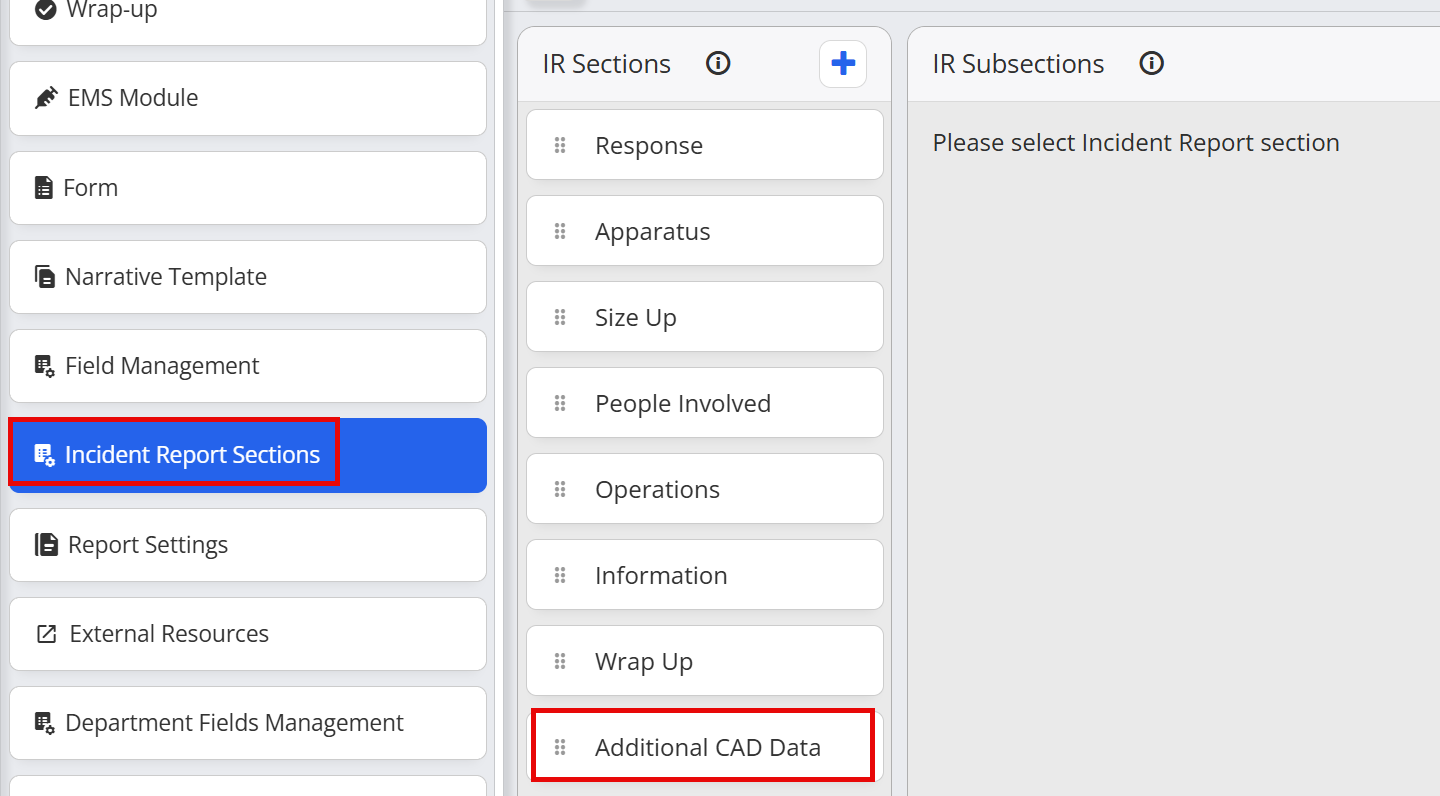Click the External Resources link-out icon
The width and height of the screenshot is (1440, 796).
coord(46,634)
